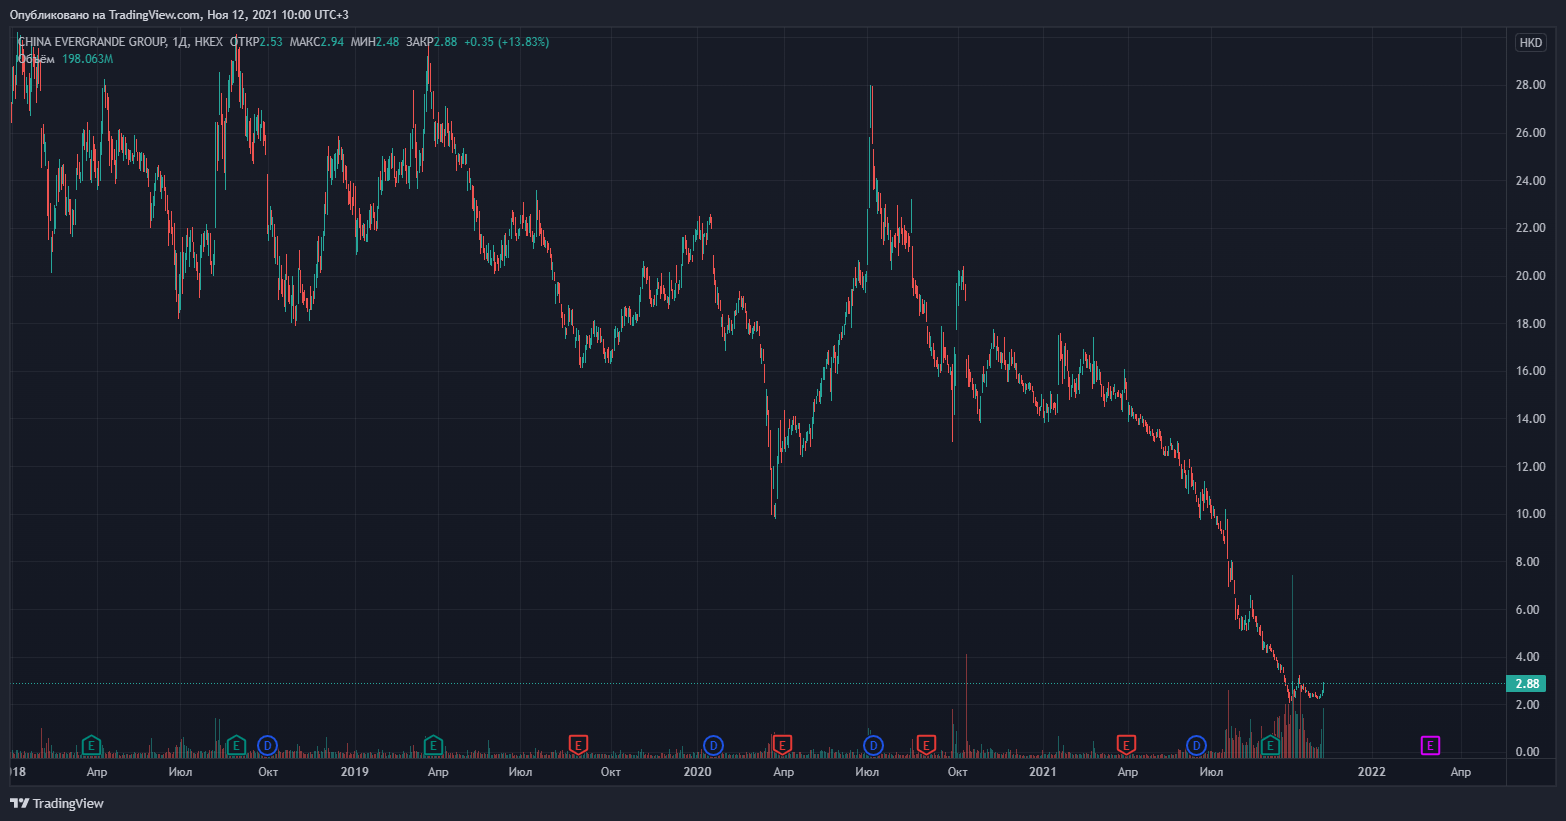The image size is (1566, 821).
Task: Click the 18.00 price axis label
Action: point(1530,324)
